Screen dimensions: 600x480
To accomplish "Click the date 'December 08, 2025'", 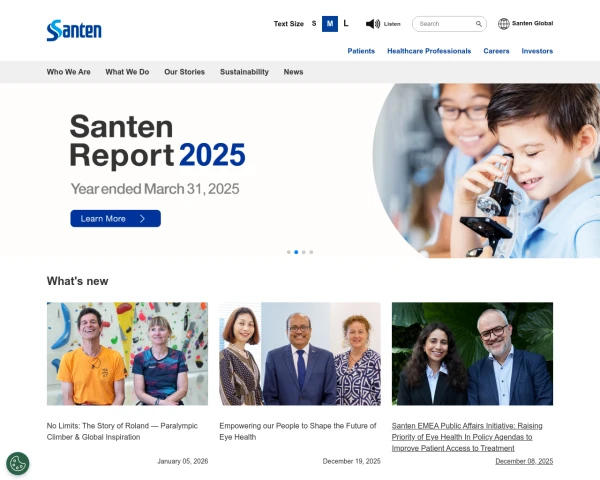I will 524,461.
